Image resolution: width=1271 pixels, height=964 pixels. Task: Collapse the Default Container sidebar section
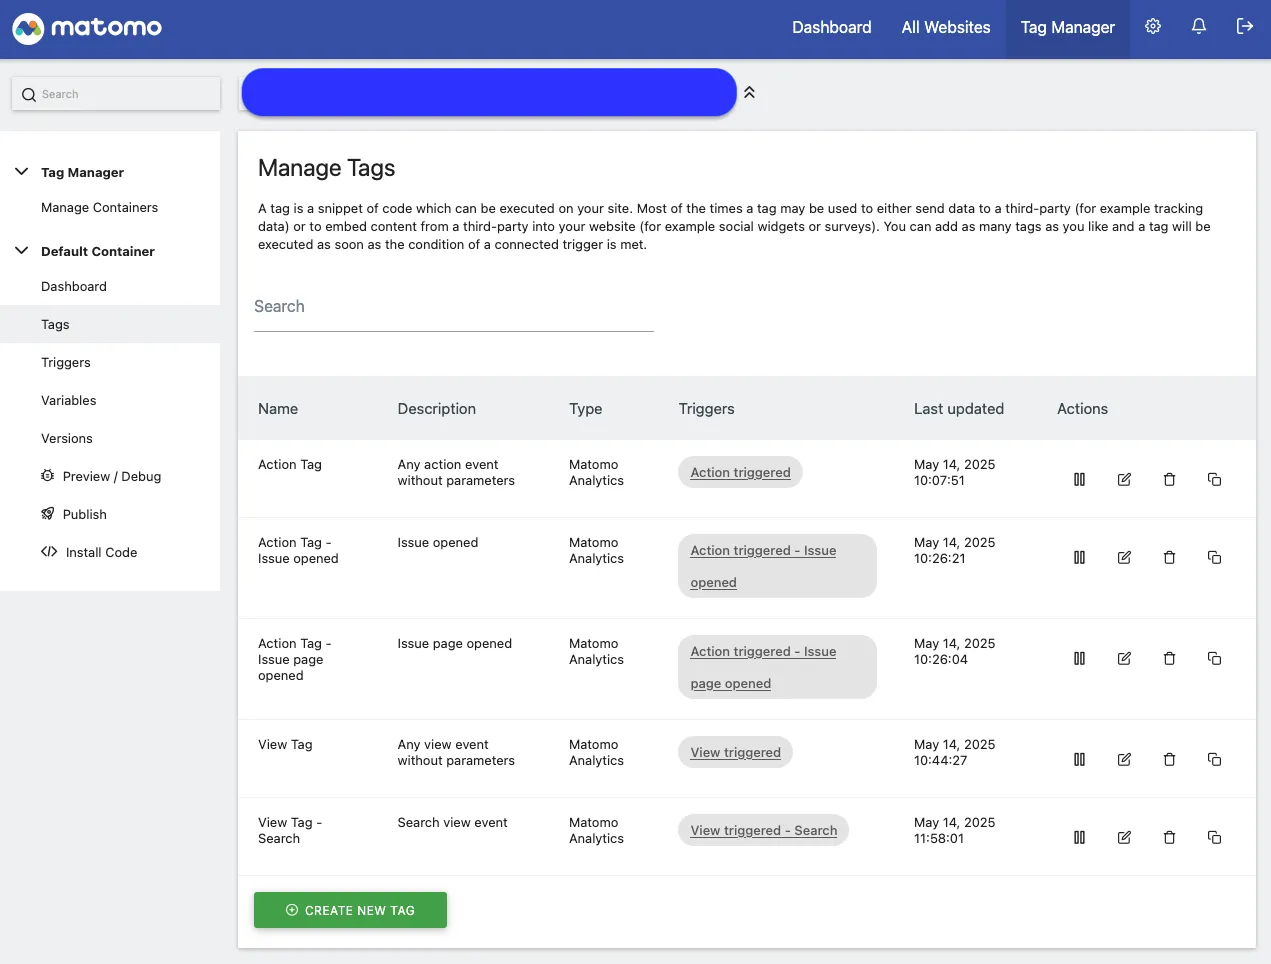[21, 251]
